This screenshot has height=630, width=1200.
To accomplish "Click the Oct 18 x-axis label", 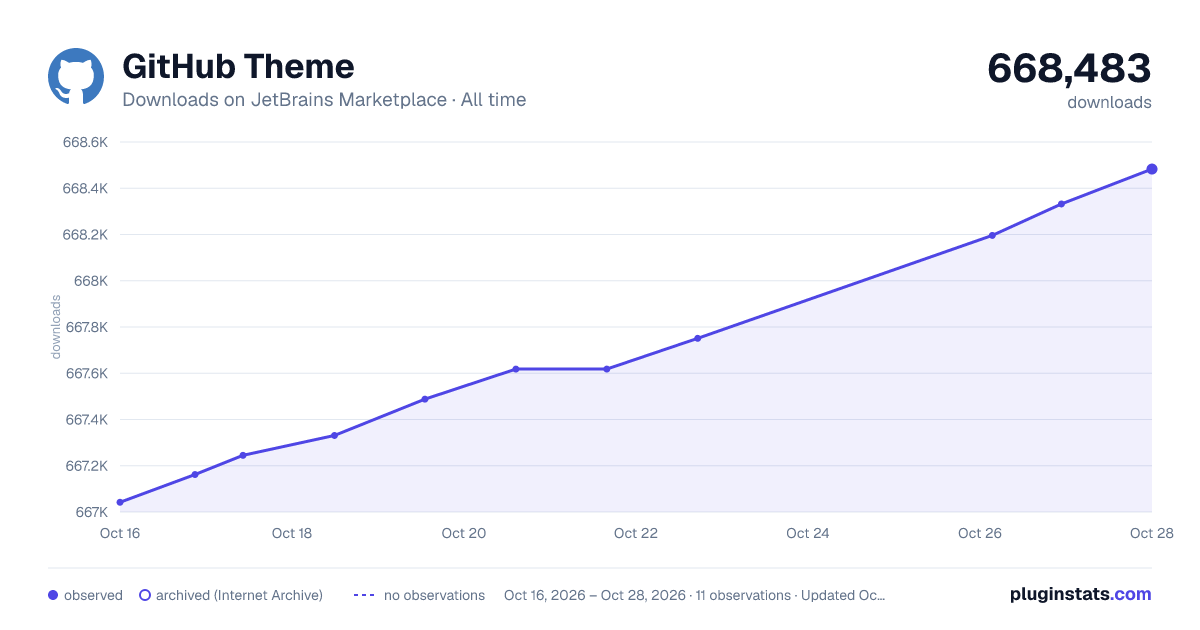I will 292,533.
